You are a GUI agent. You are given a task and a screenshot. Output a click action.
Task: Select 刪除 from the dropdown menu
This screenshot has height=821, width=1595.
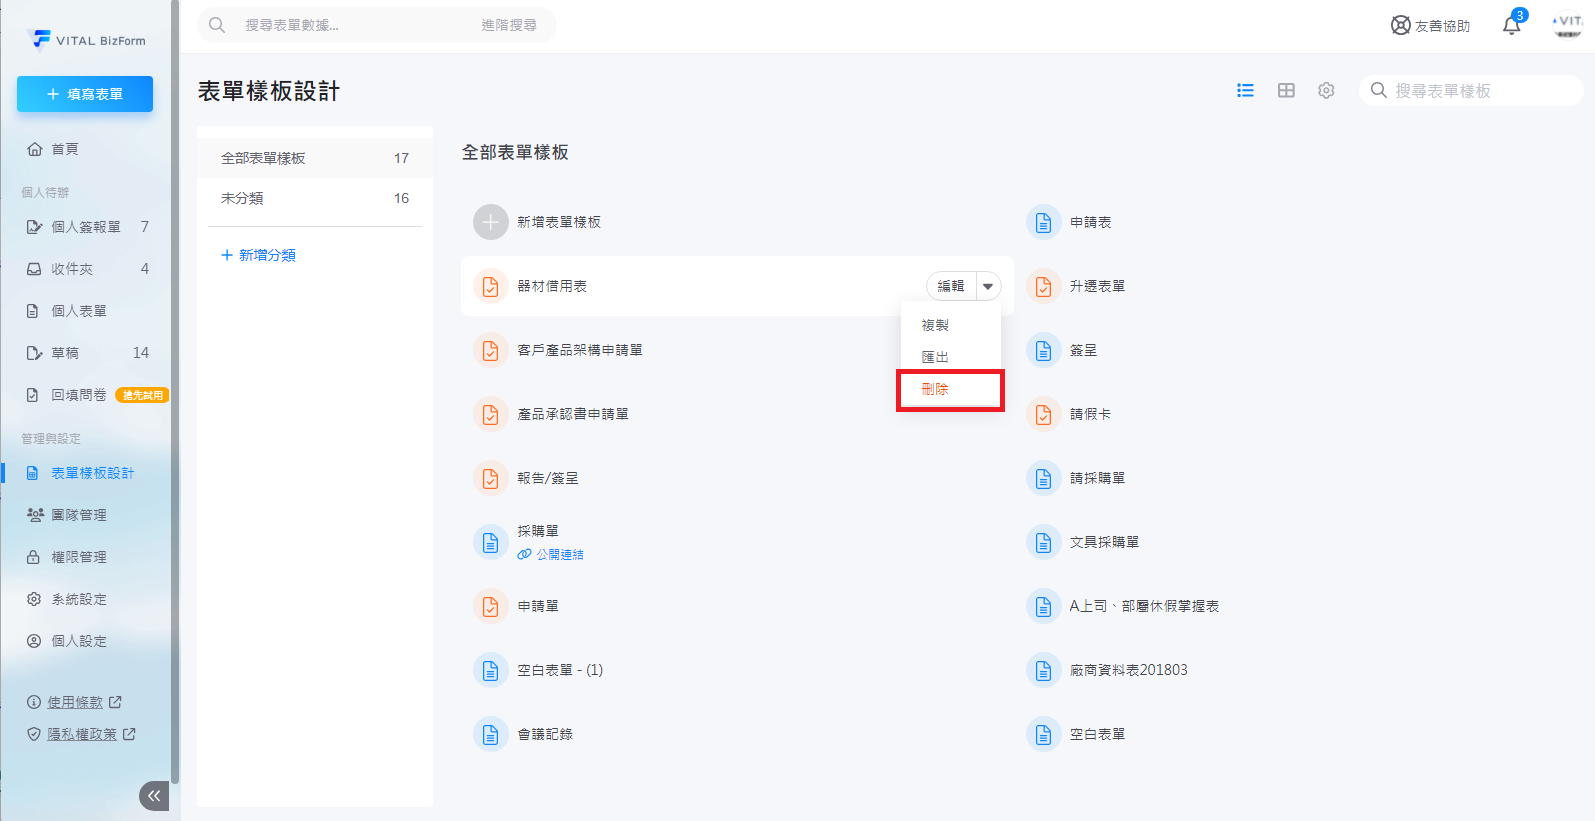pyautogui.click(x=935, y=389)
